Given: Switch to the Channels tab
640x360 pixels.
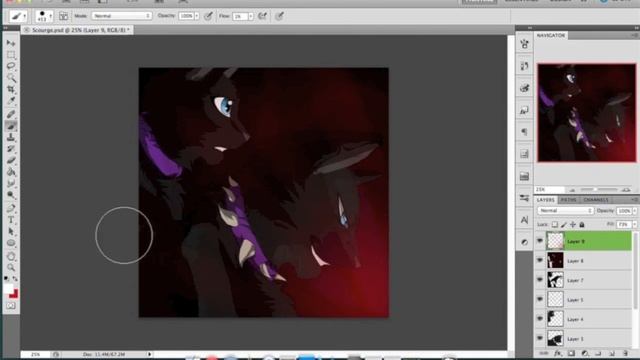Looking at the screenshot, I should (x=596, y=200).
